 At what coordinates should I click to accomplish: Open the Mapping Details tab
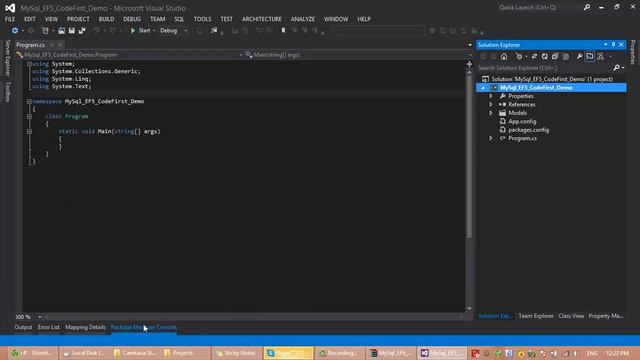tap(85, 327)
